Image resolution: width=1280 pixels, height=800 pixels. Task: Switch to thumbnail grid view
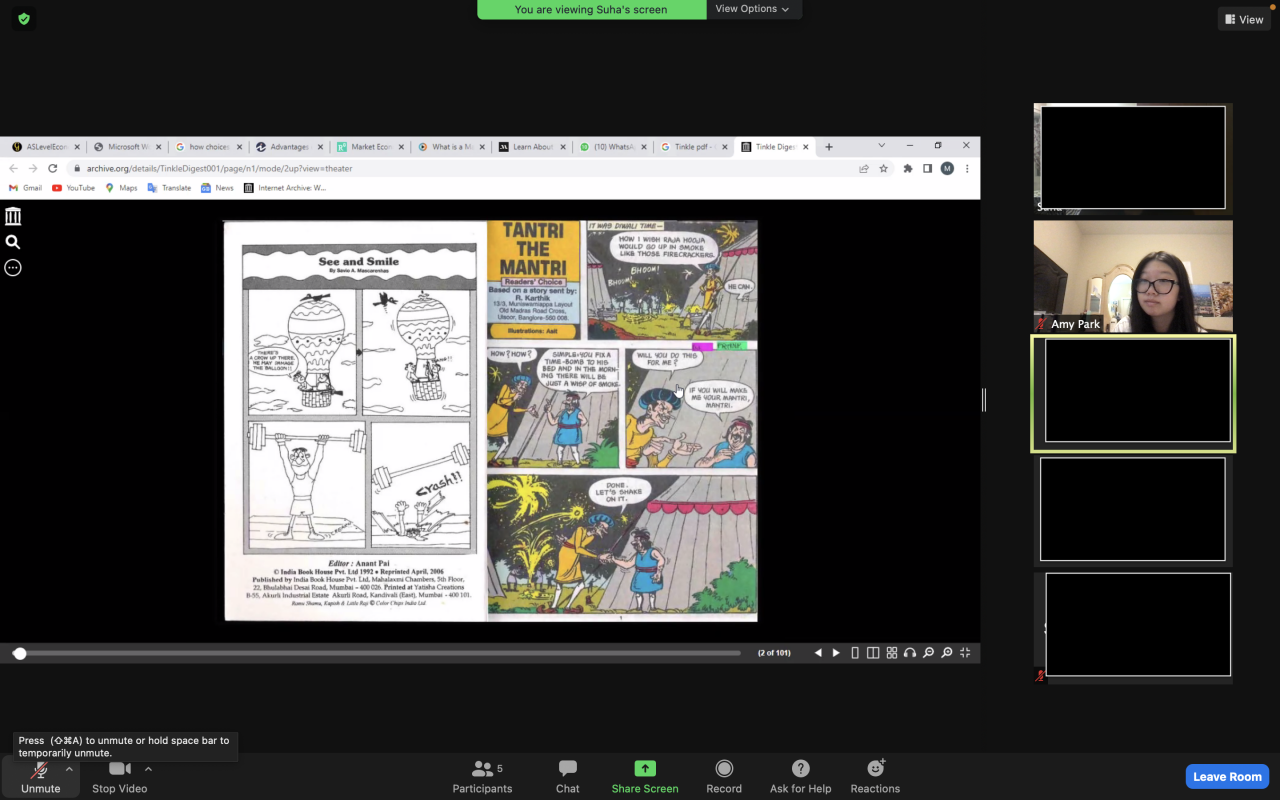click(x=892, y=653)
